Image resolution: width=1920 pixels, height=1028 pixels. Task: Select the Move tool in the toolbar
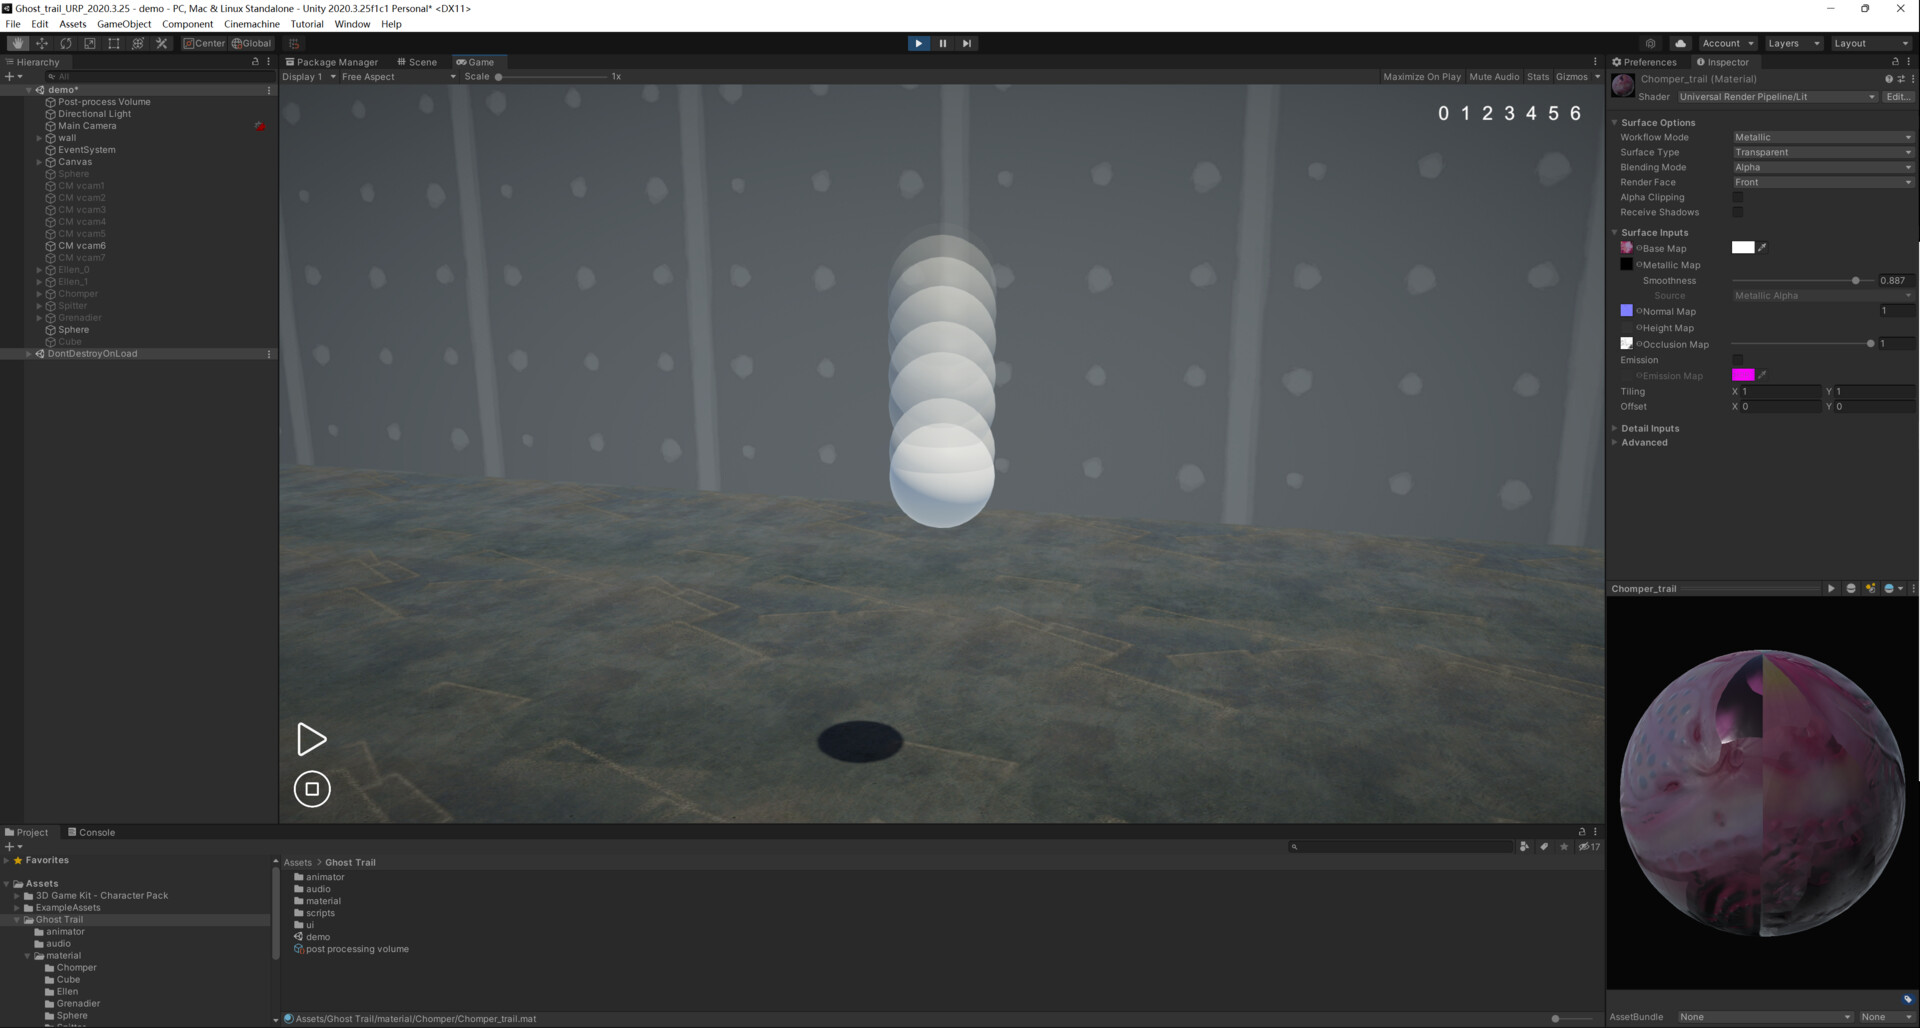point(42,43)
